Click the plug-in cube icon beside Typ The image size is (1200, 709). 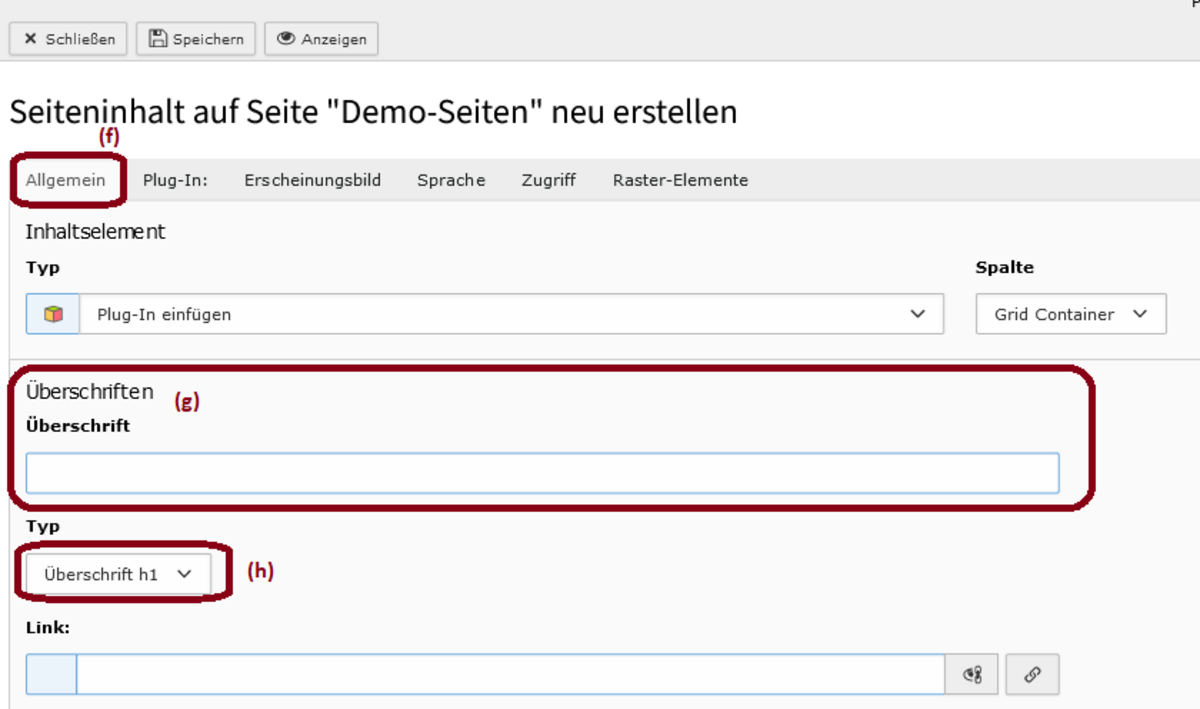pos(53,314)
